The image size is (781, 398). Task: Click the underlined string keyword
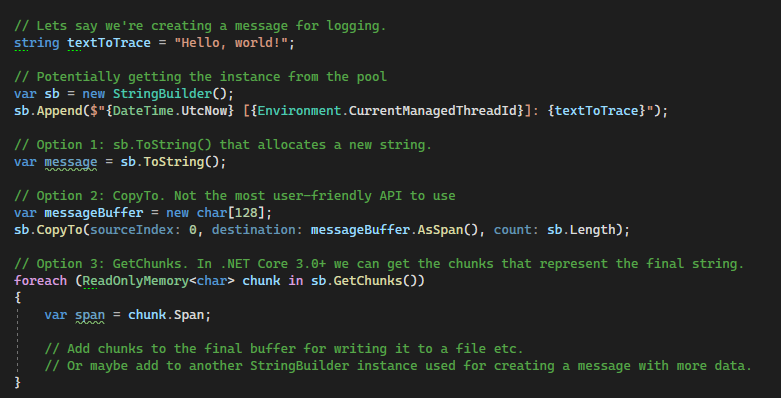coord(36,43)
